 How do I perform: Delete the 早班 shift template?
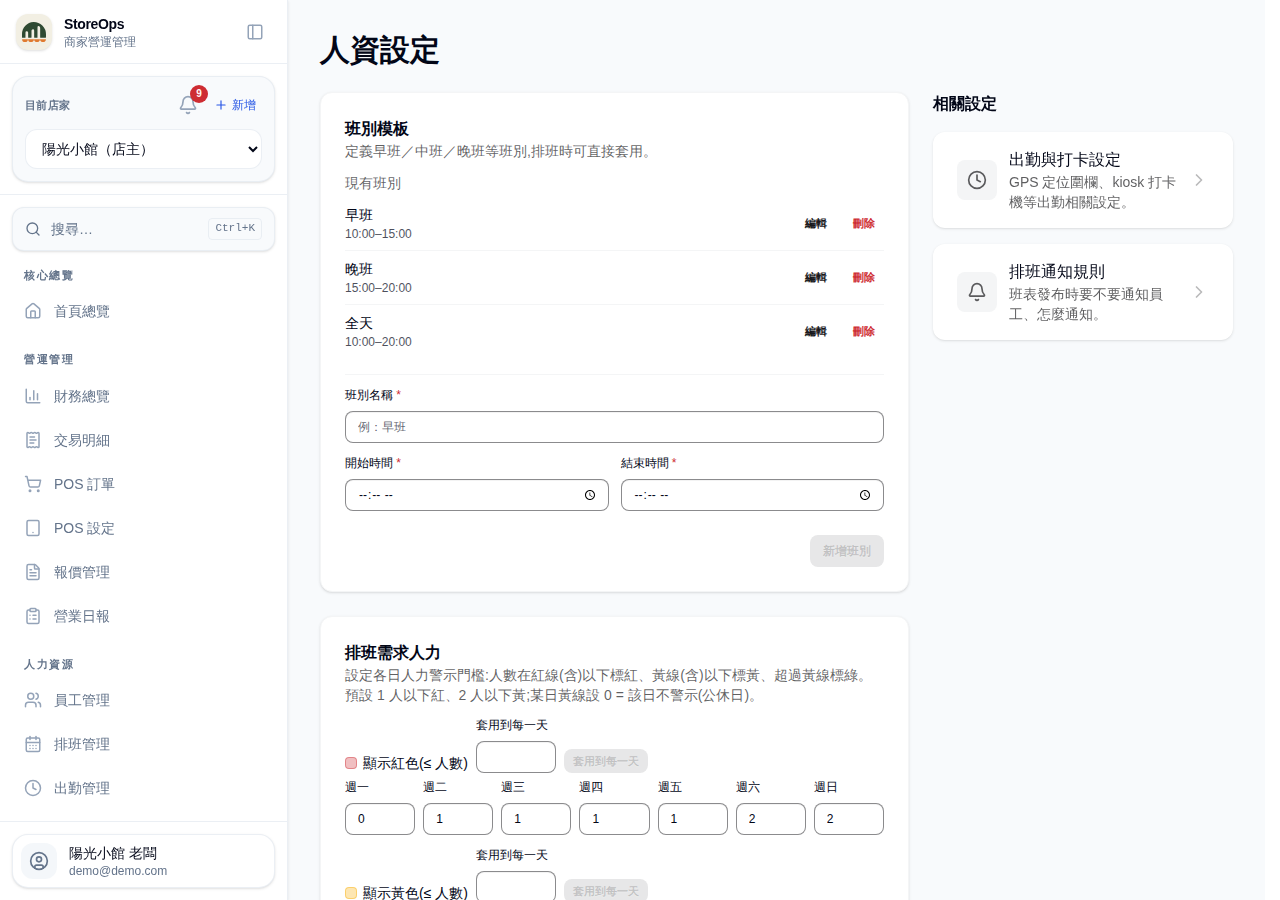(x=864, y=223)
